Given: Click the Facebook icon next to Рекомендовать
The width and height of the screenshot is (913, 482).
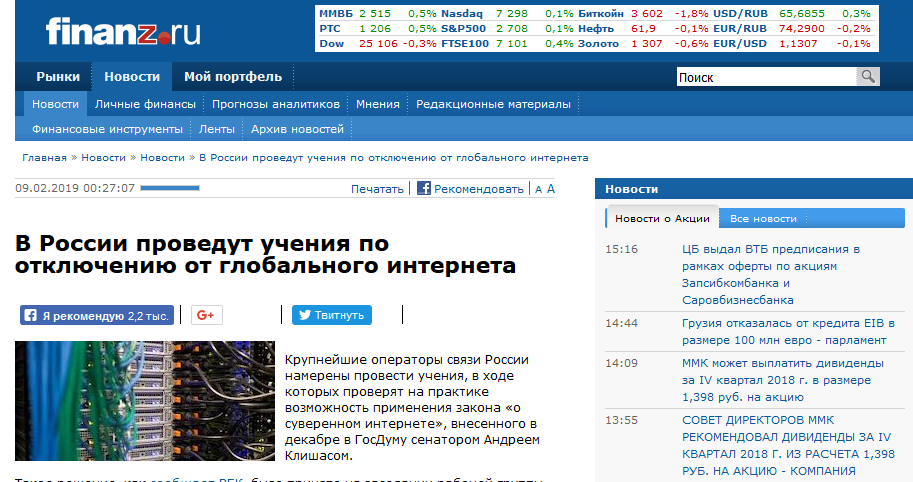Looking at the screenshot, I should [x=424, y=188].
